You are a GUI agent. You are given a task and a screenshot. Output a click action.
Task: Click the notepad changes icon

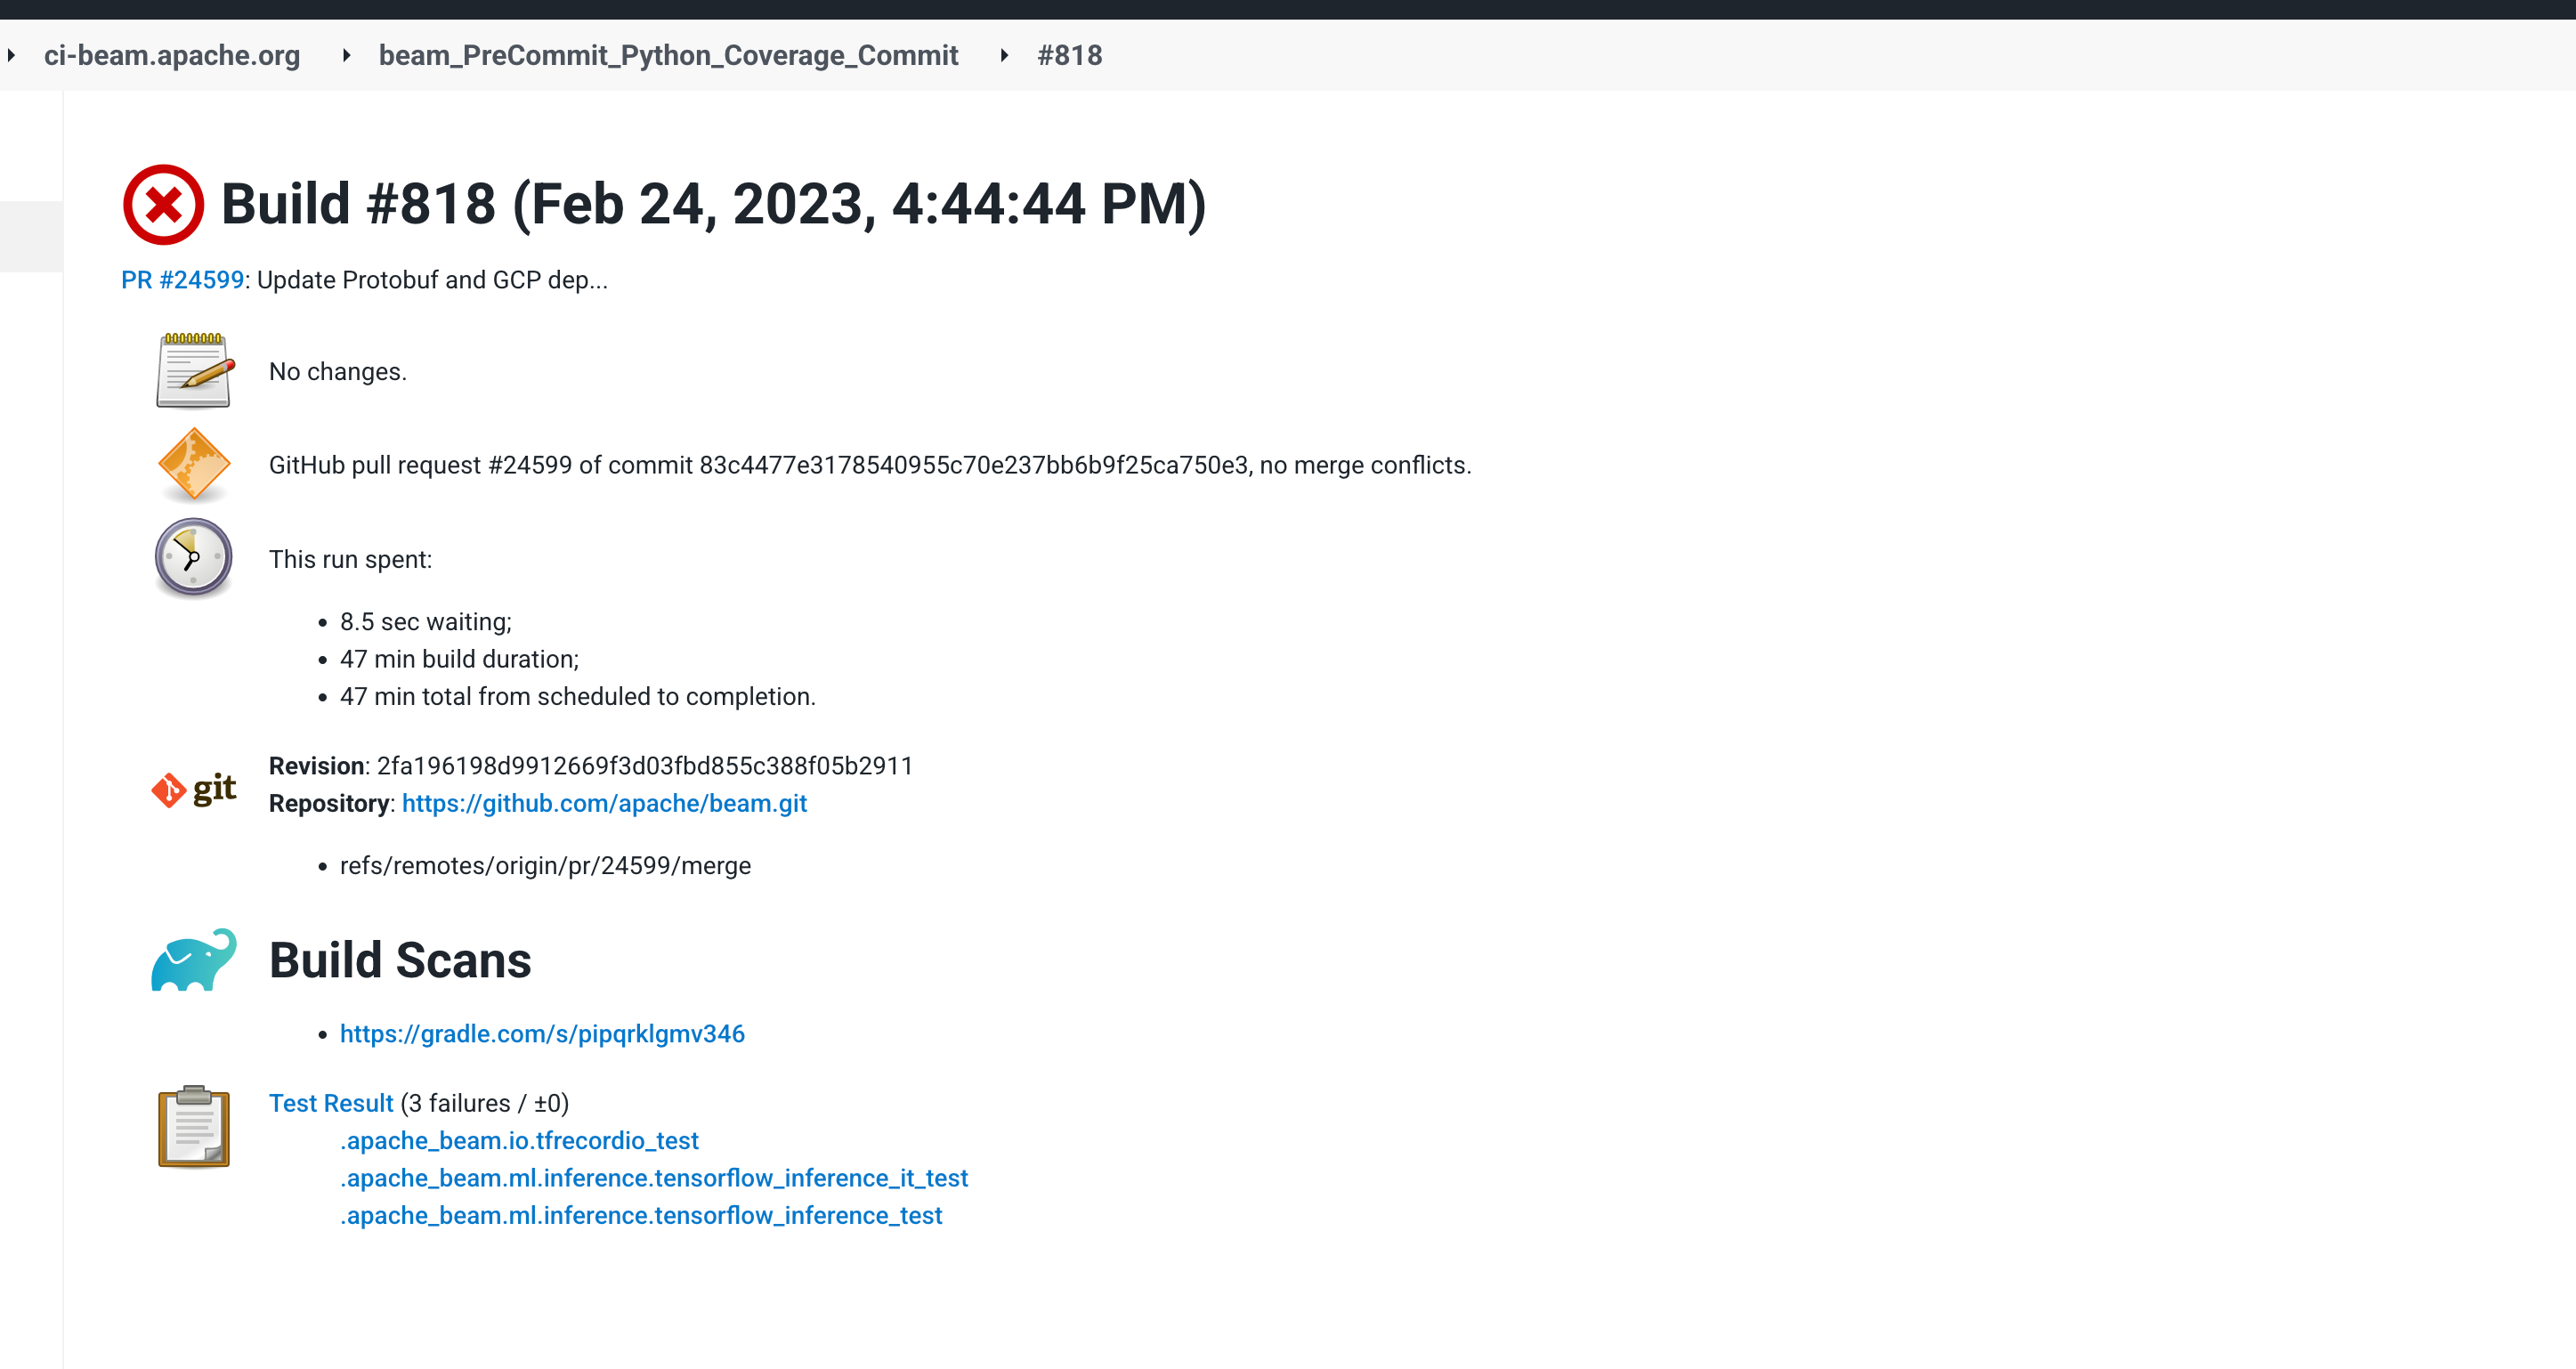point(194,371)
